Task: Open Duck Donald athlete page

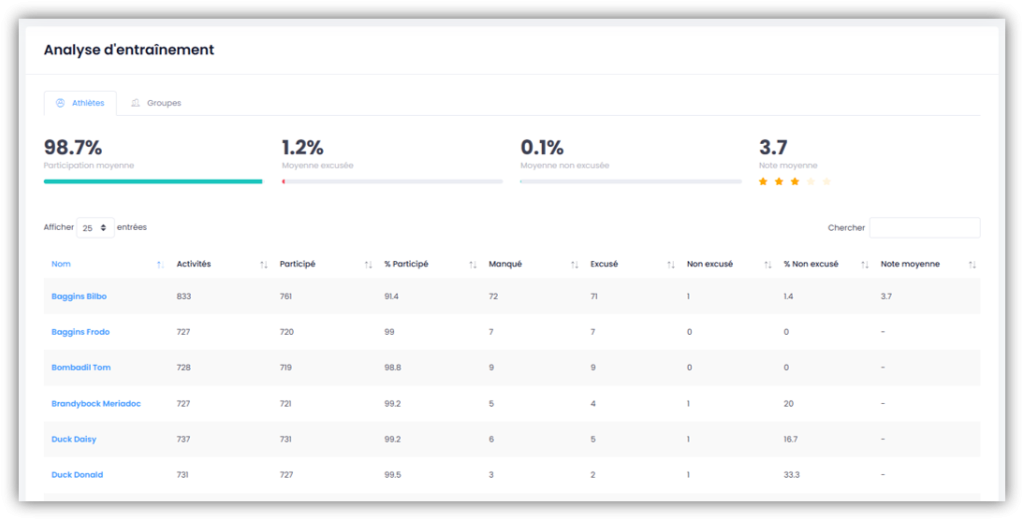Action: [x=77, y=475]
